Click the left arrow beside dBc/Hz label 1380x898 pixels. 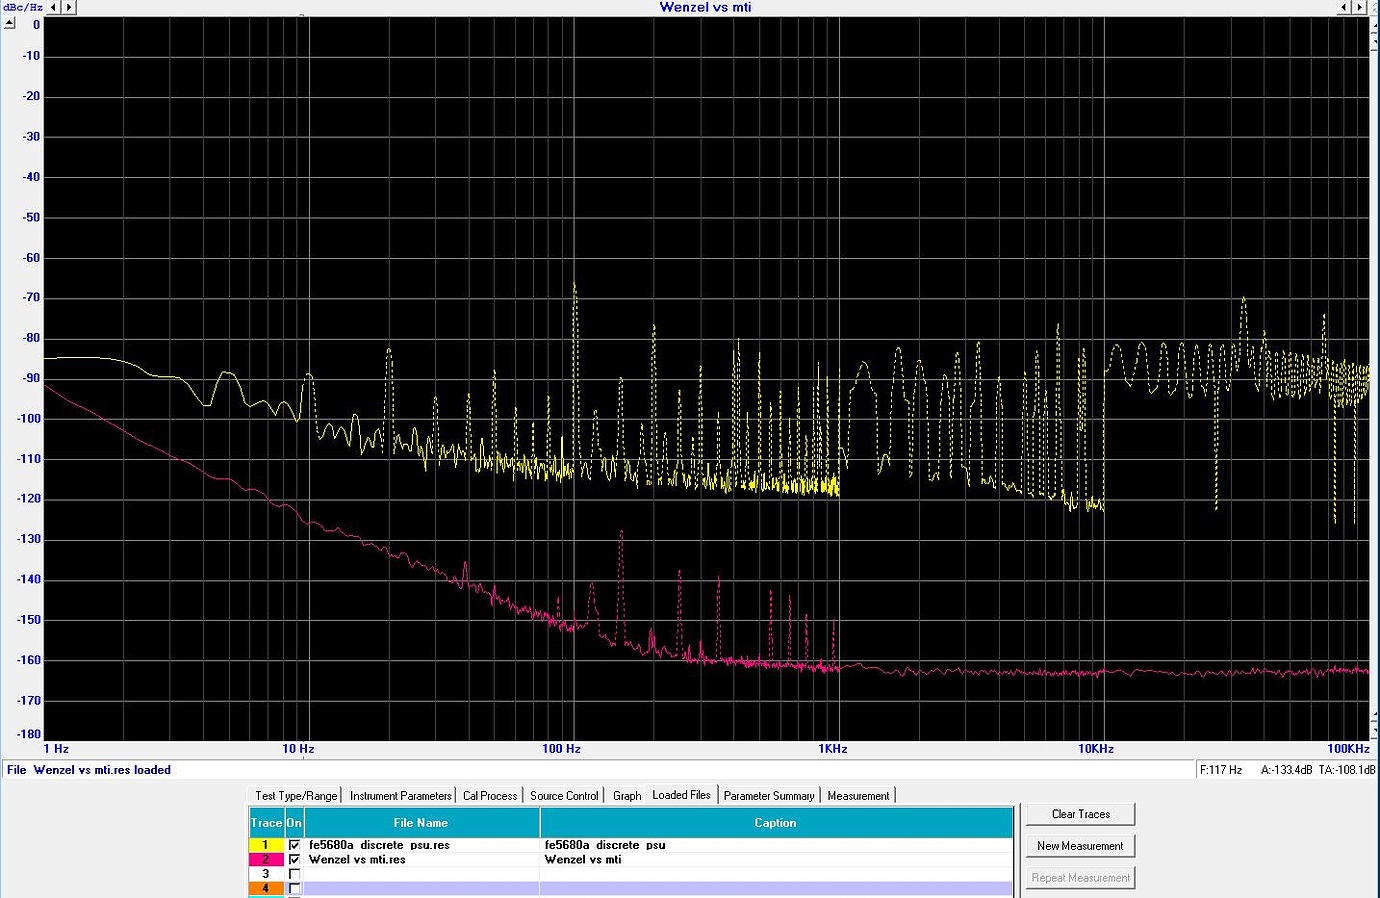[x=54, y=7]
